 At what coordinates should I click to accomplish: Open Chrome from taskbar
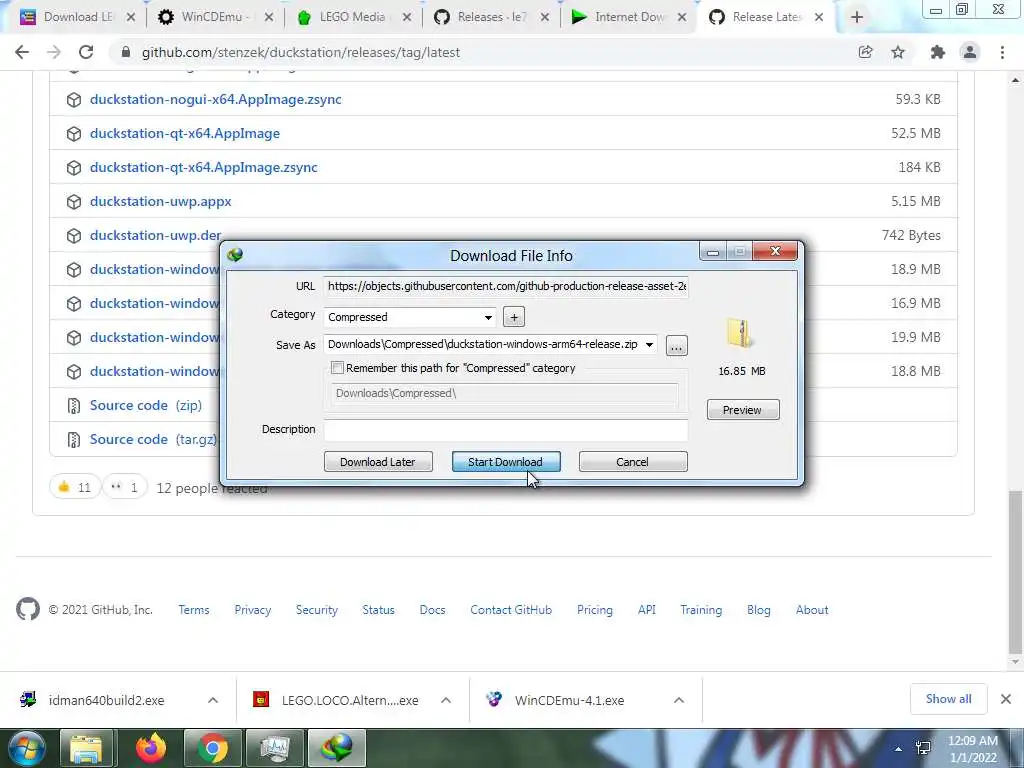212,748
